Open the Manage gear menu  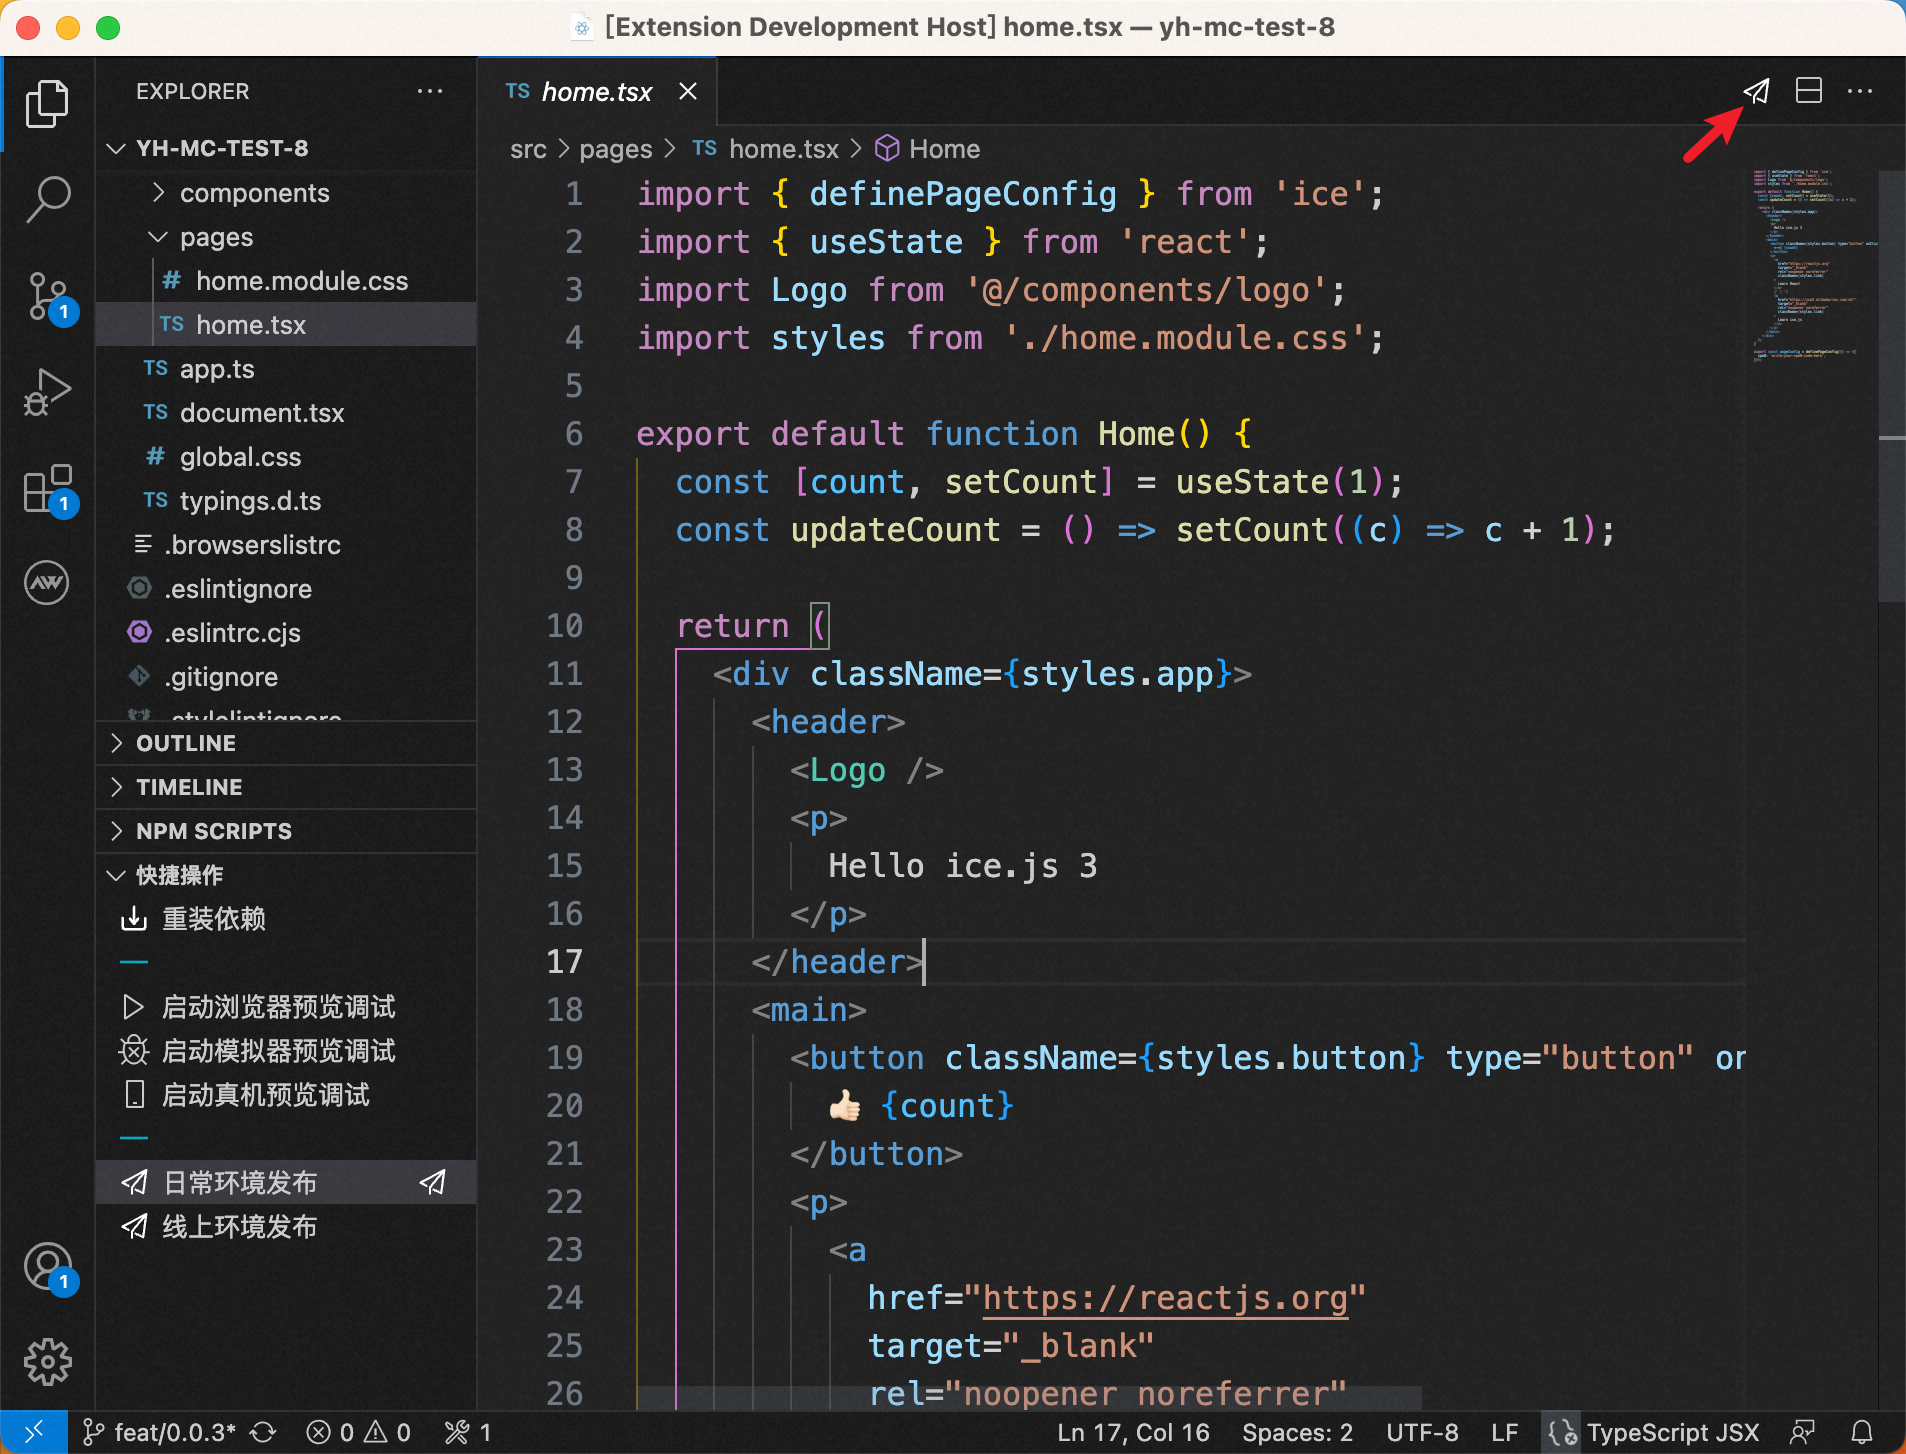(47, 1360)
